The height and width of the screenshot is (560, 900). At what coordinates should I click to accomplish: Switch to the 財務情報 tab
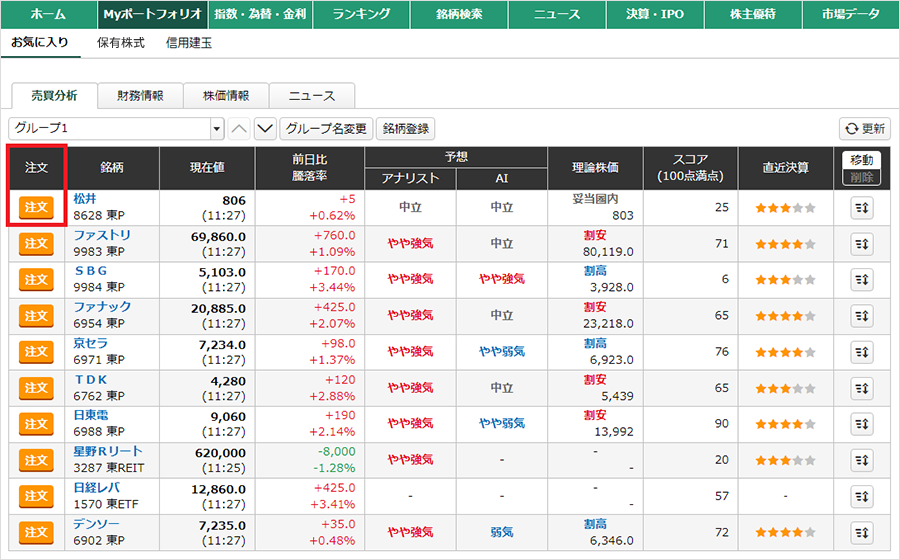pos(140,96)
